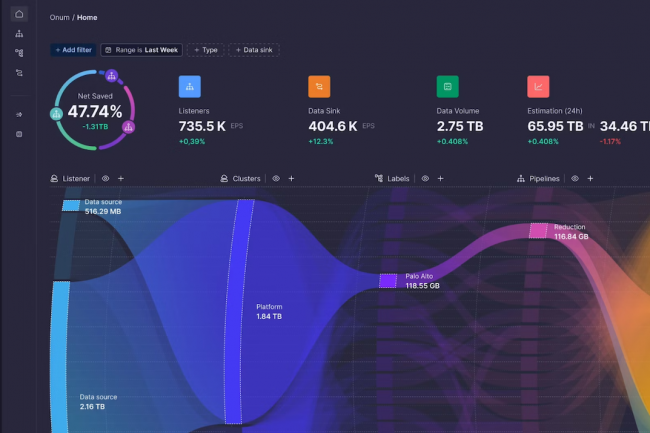Hide the Labels column with eye icon
Screen dimensions: 650x433
pyautogui.click(x=424, y=178)
